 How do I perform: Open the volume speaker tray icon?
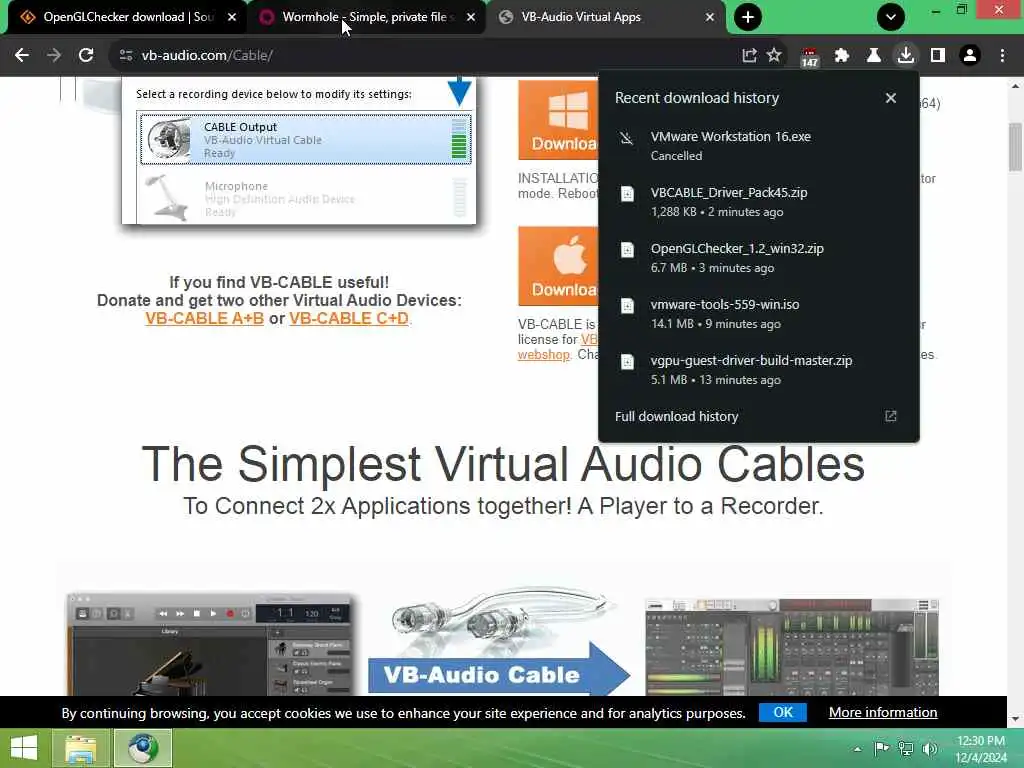(929, 748)
